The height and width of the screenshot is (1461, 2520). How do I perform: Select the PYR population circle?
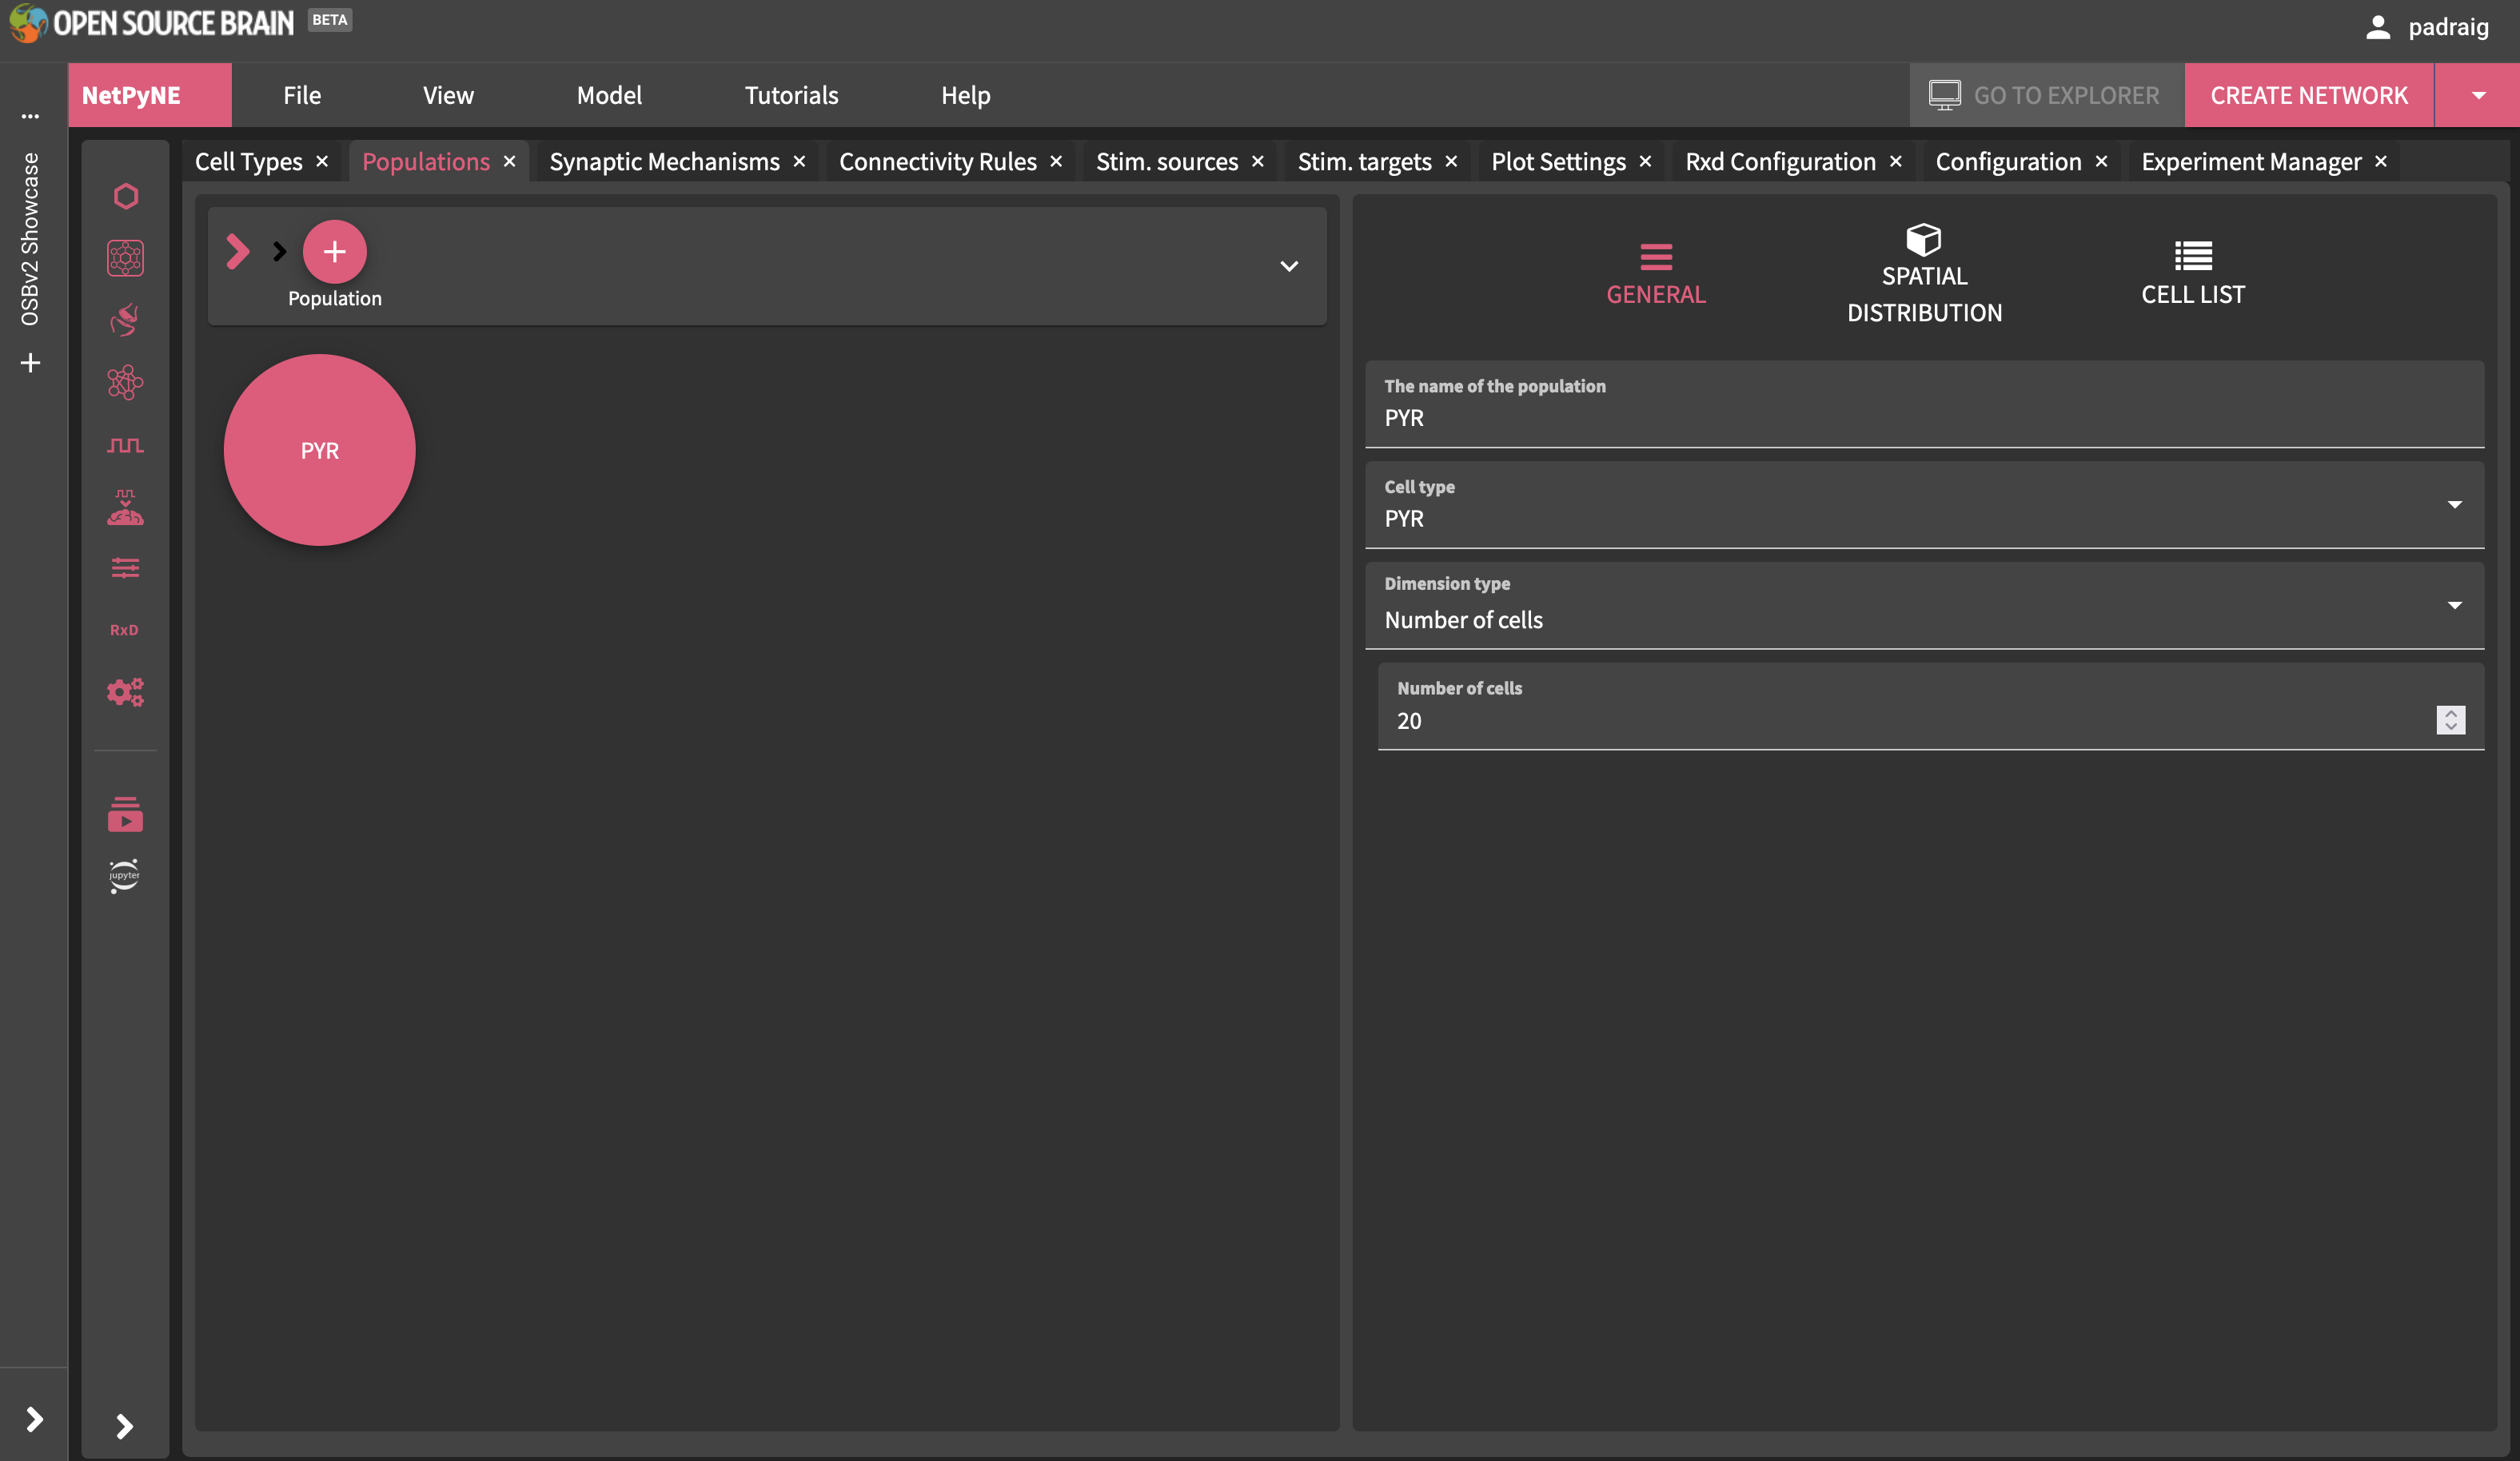[320, 450]
